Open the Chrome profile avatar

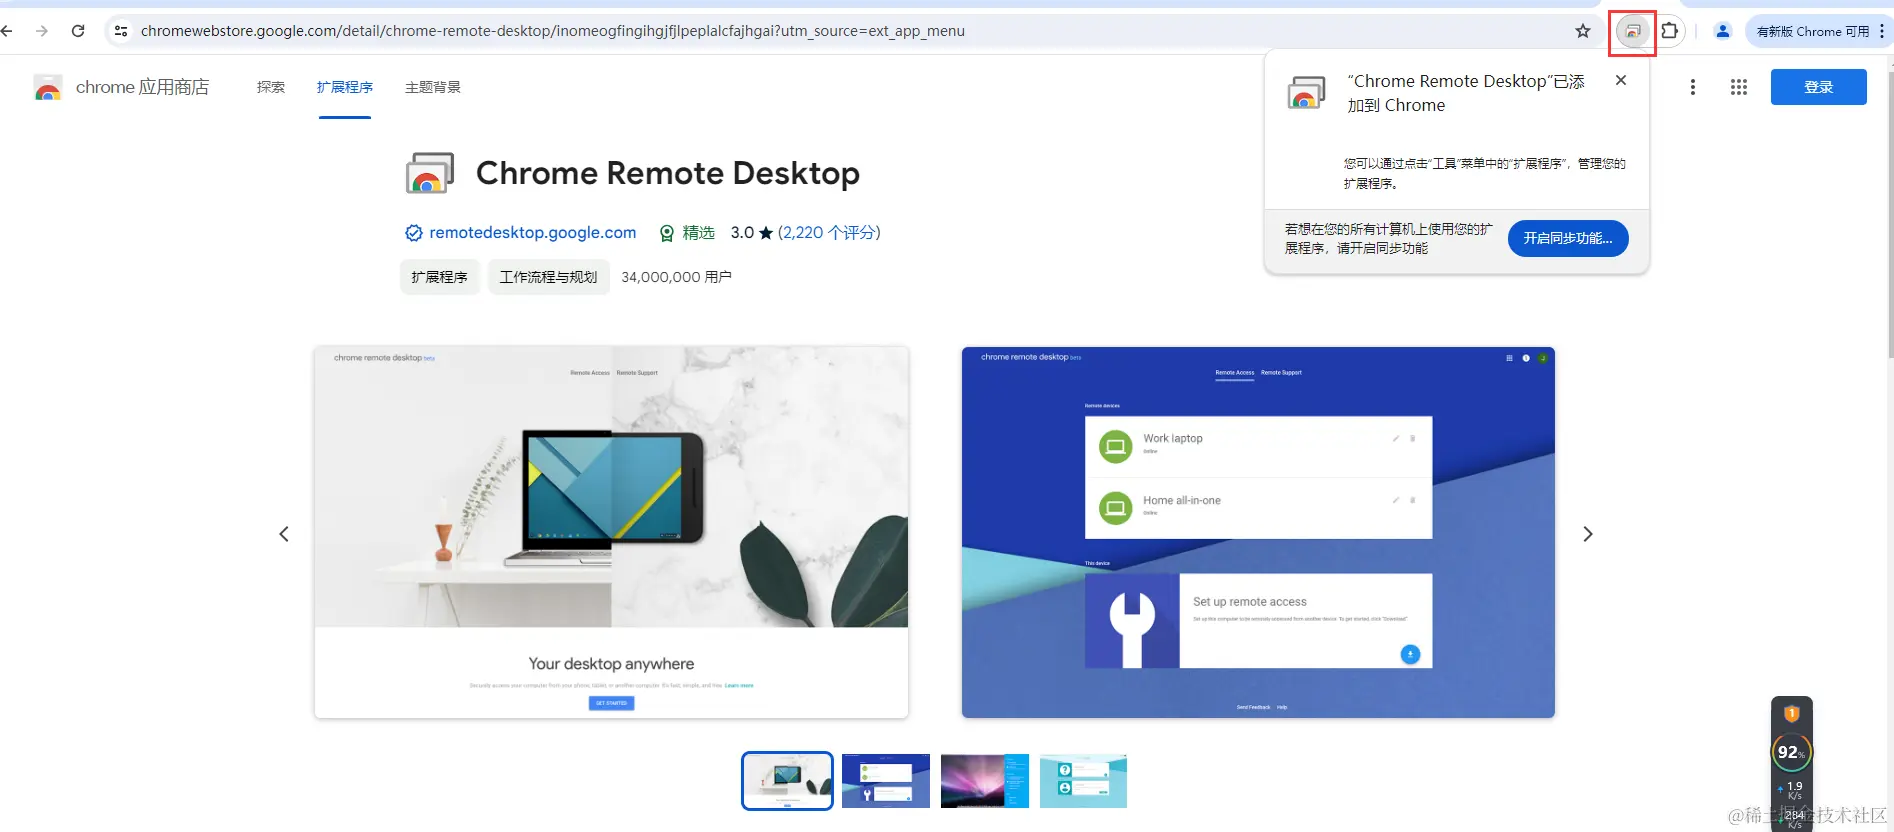pyautogui.click(x=1723, y=31)
